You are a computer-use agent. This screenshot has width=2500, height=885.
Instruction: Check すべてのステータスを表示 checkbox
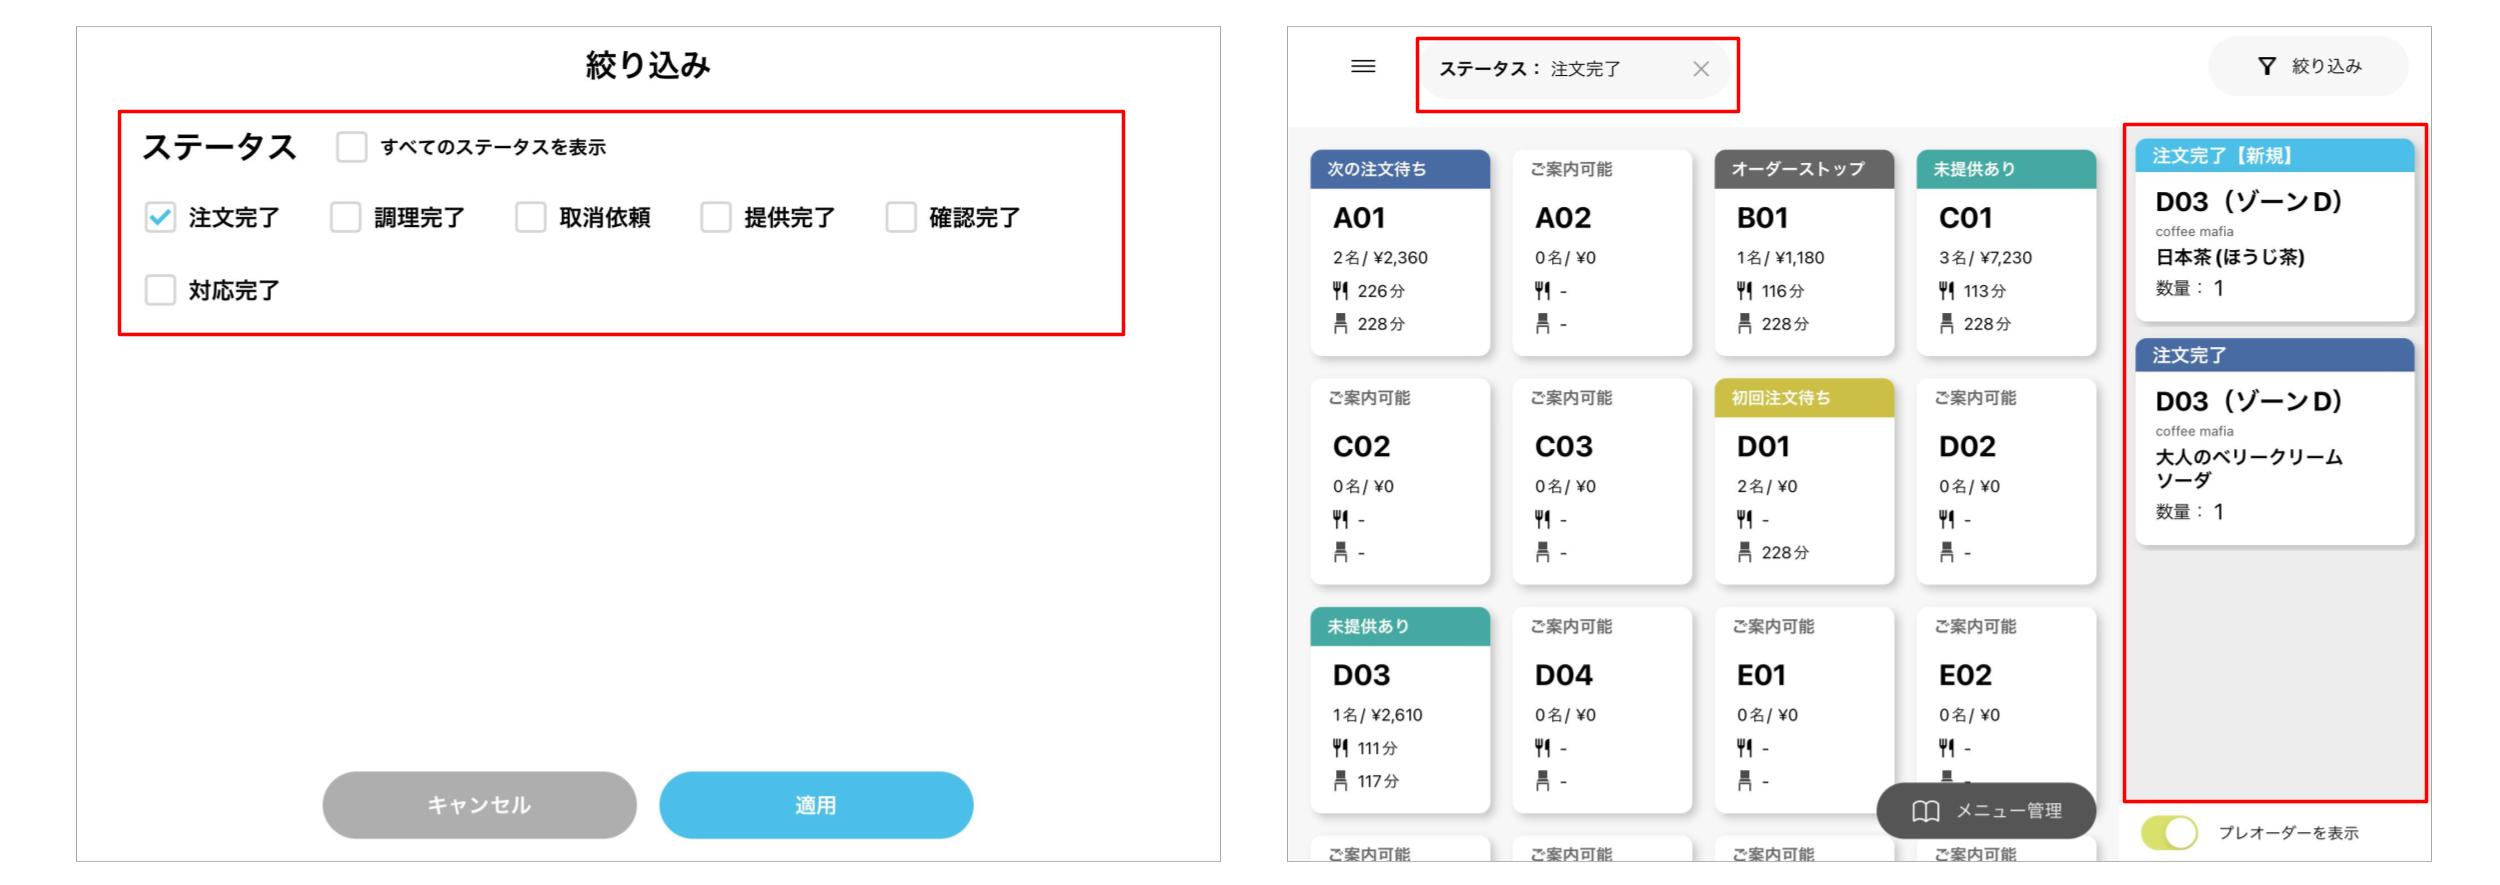(352, 147)
